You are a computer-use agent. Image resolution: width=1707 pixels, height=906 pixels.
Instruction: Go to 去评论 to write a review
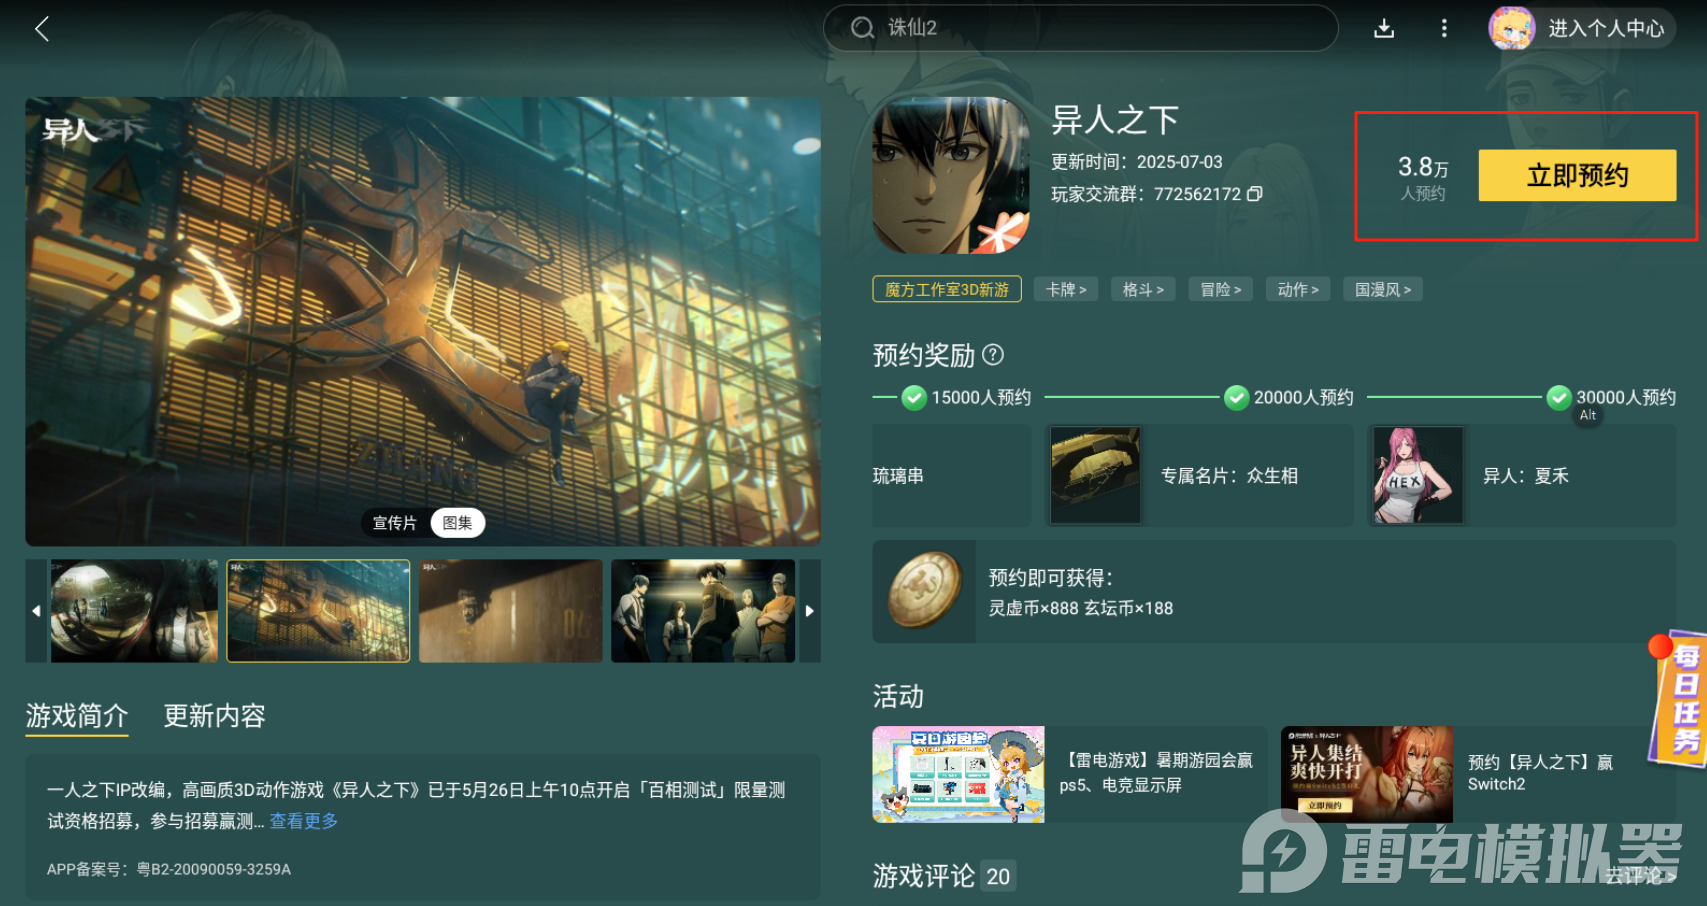[x=1640, y=876]
